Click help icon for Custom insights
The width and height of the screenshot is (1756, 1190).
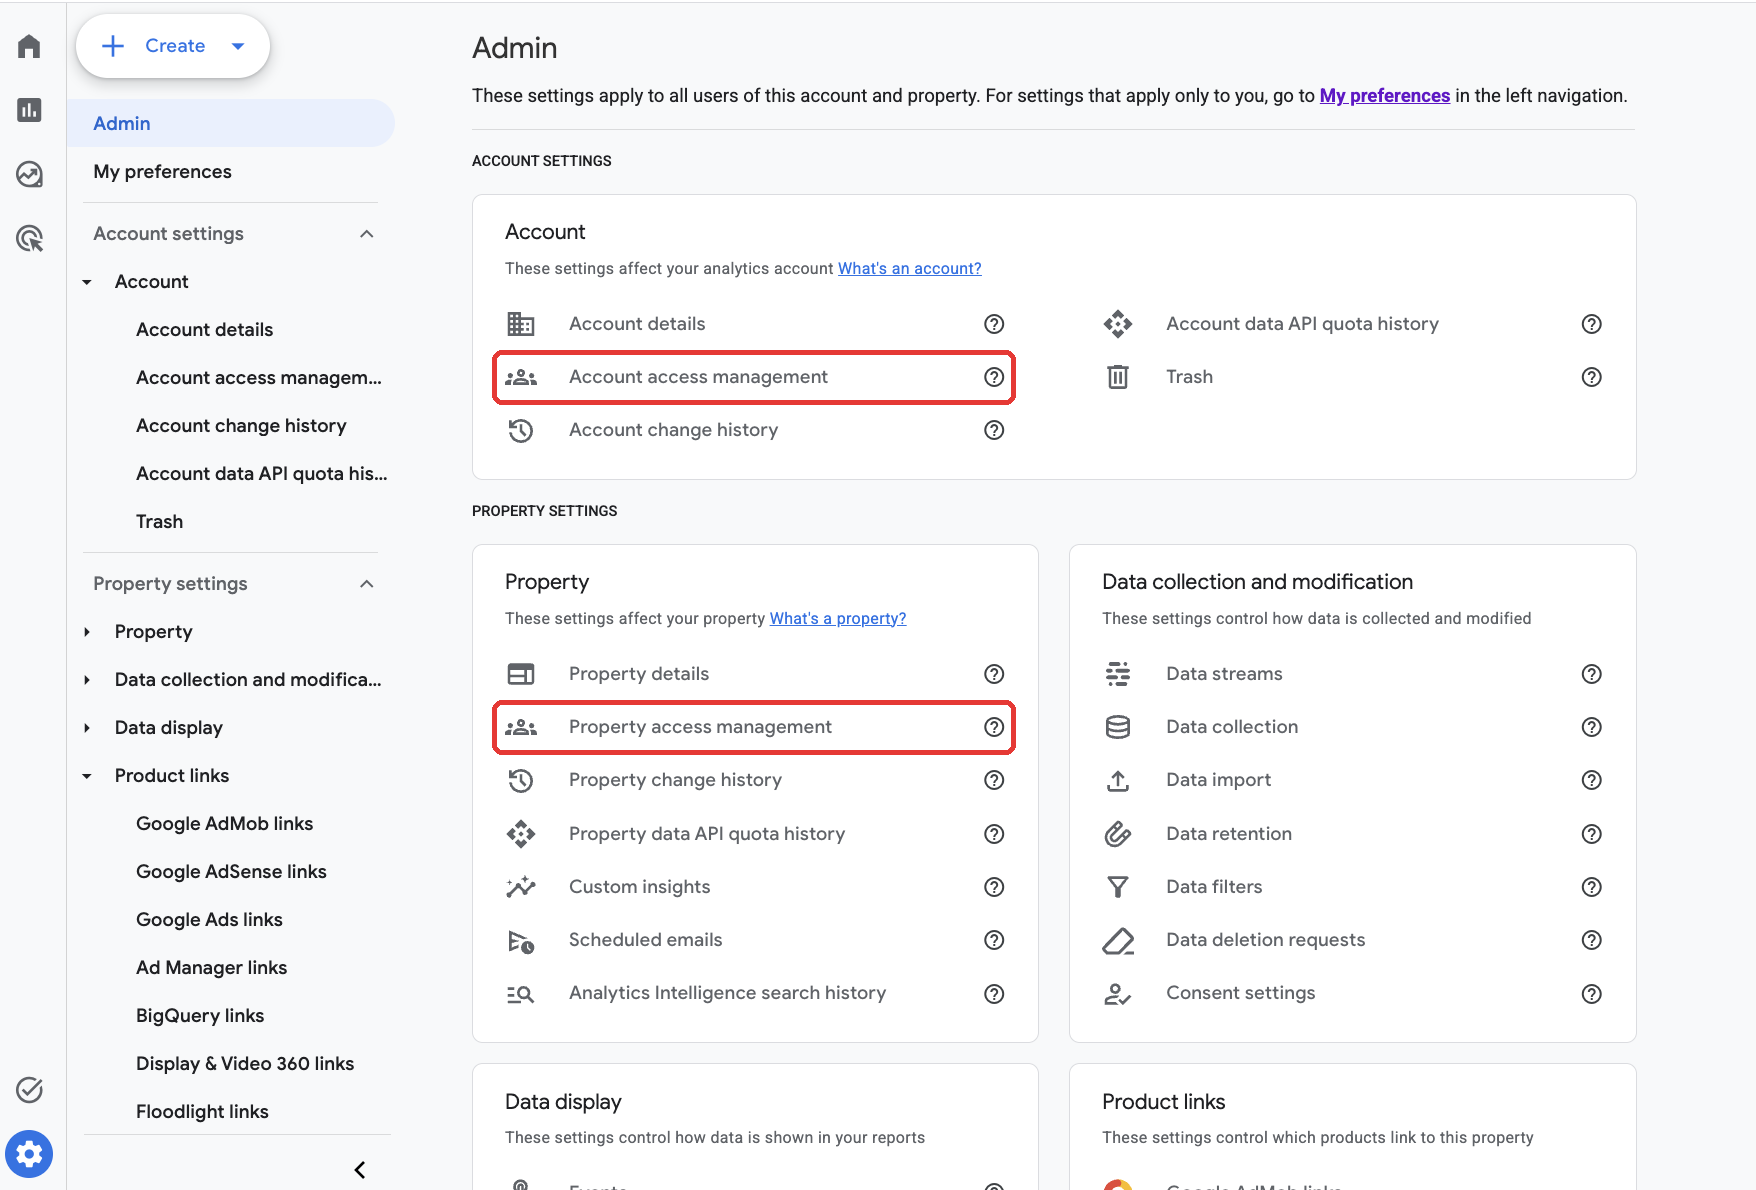pyautogui.click(x=994, y=887)
